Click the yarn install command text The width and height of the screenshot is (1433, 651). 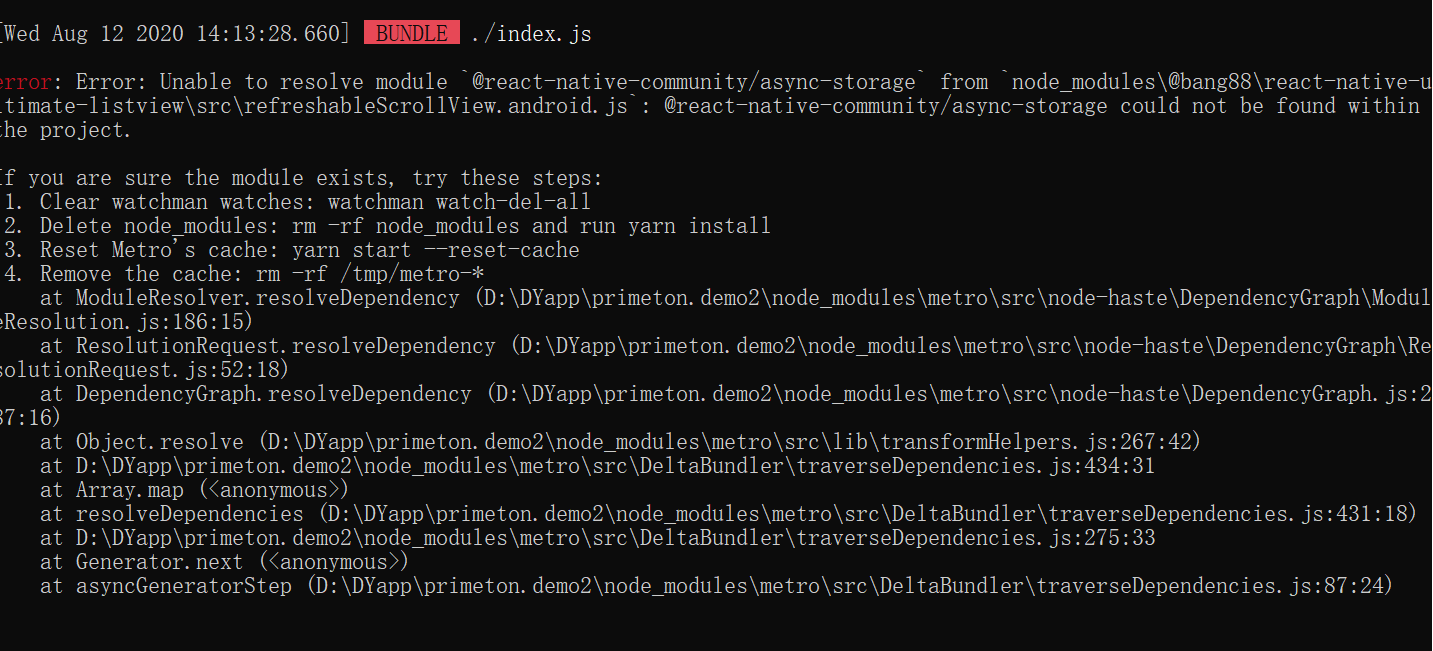pyautogui.click(x=699, y=226)
